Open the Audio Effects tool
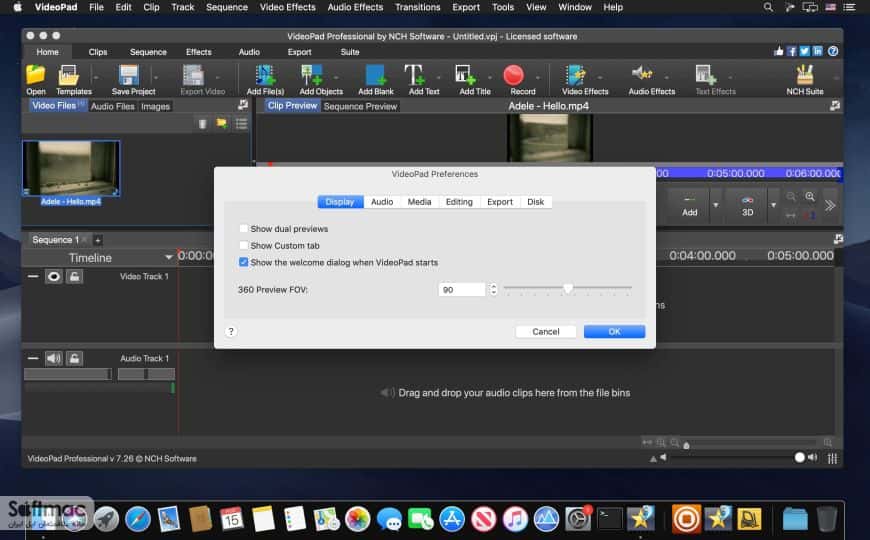 pyautogui.click(x=651, y=80)
